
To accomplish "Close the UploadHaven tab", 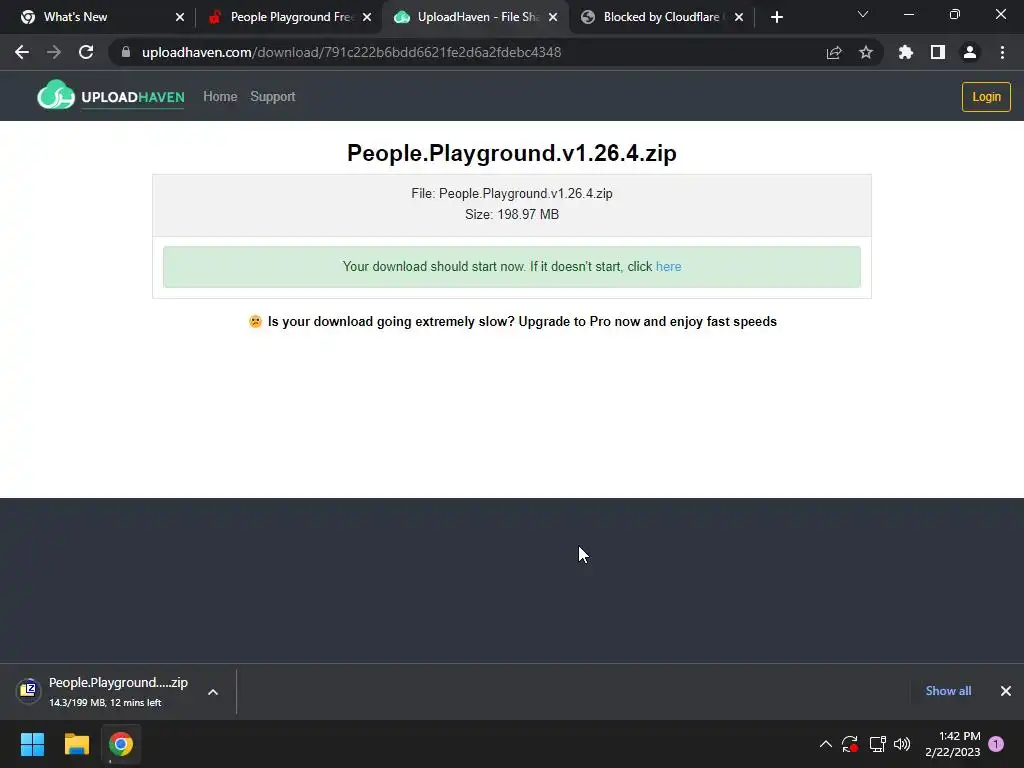I will [553, 17].
